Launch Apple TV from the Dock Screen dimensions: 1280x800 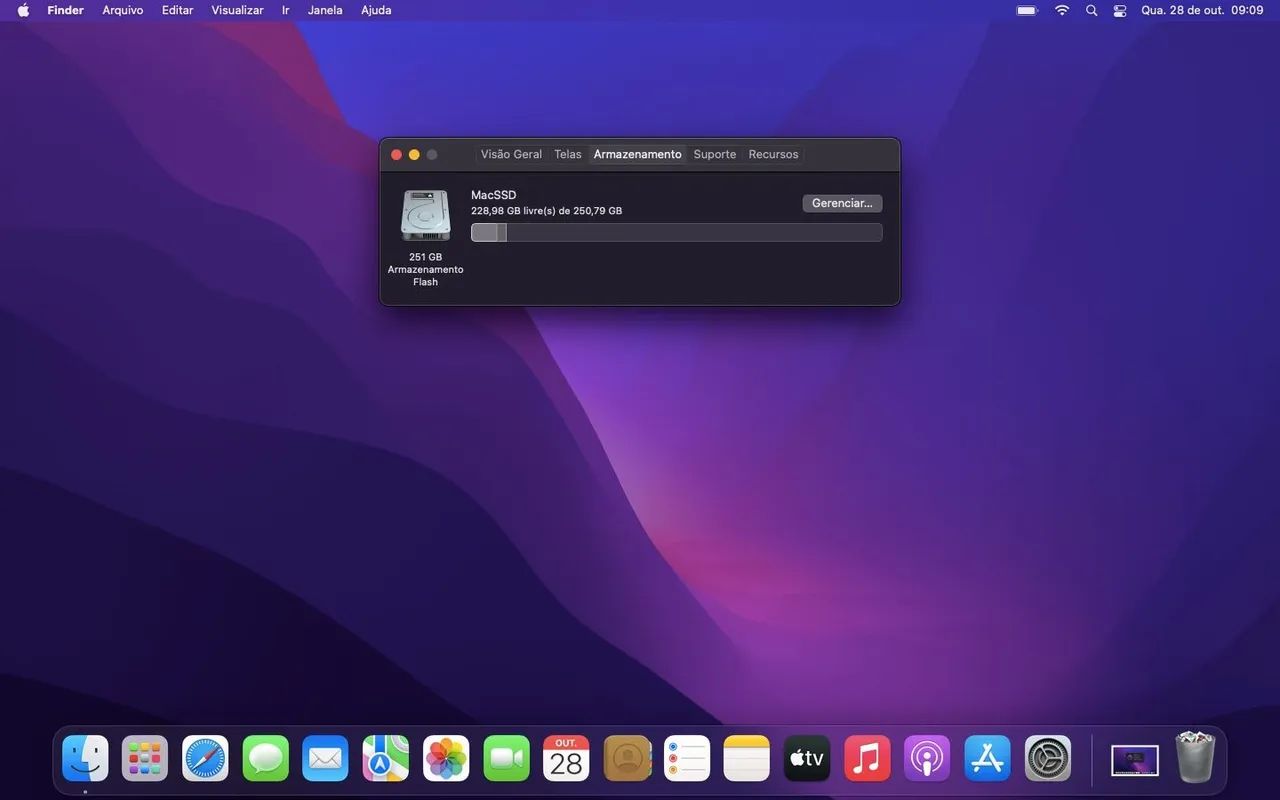point(807,758)
